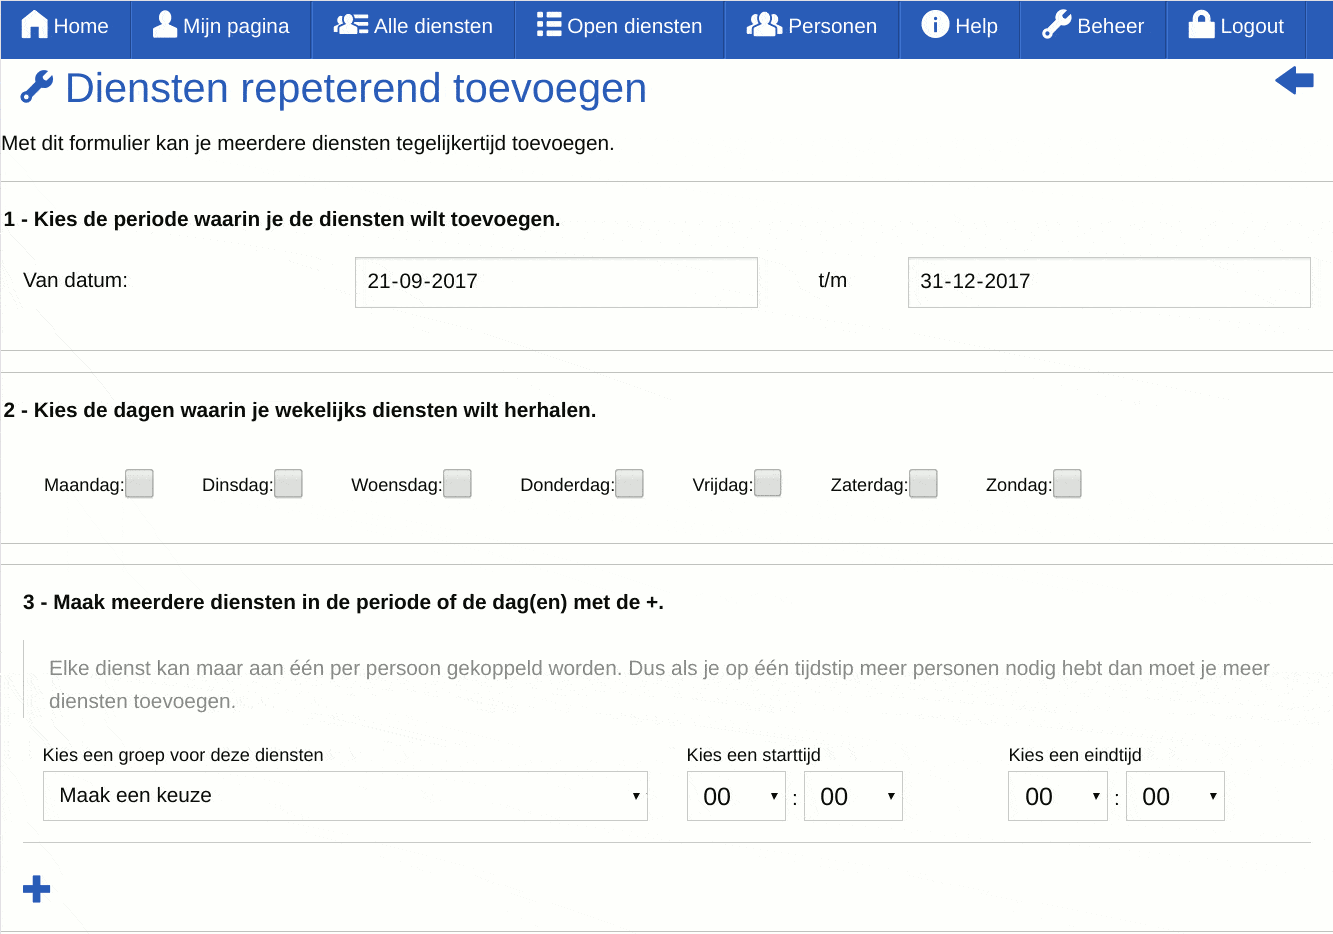Toggle the Zondag checkbox
Screen dimensions: 1333x934
coord(1067,483)
